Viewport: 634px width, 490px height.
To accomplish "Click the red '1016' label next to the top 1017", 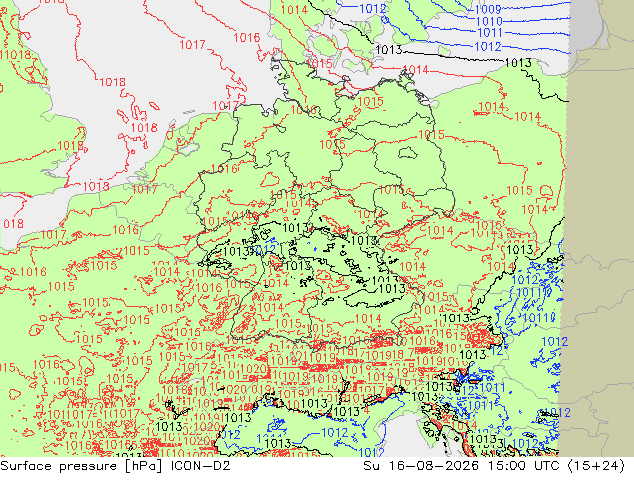I will coord(247,38).
